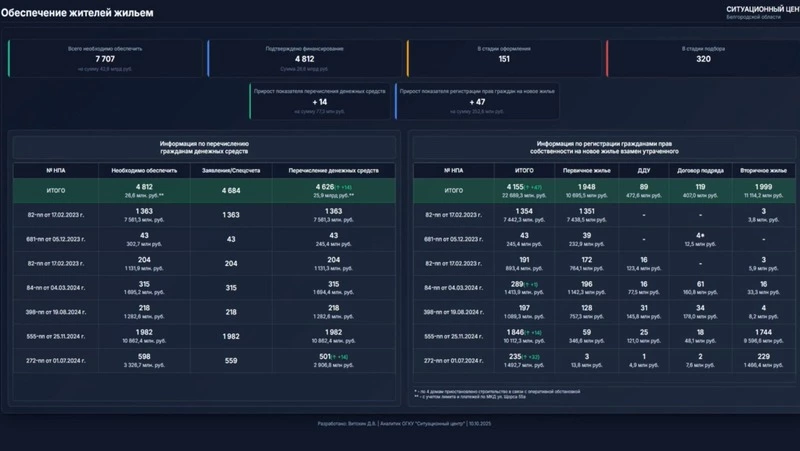Screen dimensions: 800x451
Task: Click the "Необходимо обеспечить" column header
Action: pyautogui.click(x=144, y=170)
